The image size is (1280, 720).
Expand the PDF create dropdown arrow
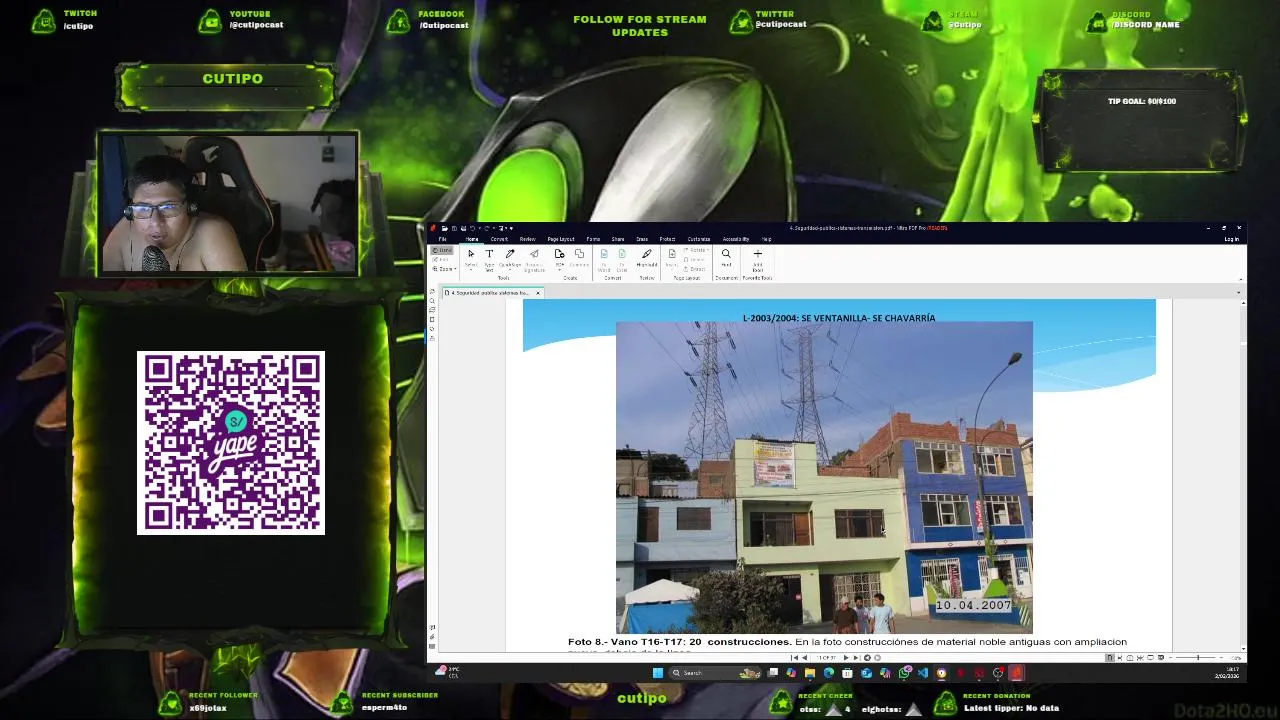[x=559, y=270]
